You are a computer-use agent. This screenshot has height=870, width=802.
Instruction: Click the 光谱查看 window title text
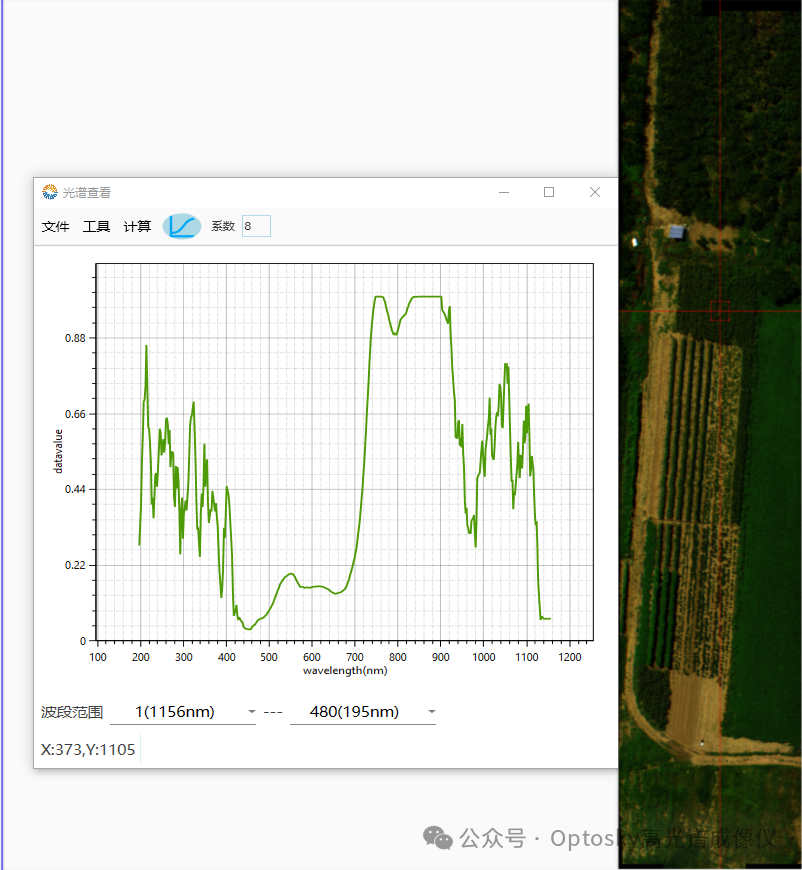[87, 193]
